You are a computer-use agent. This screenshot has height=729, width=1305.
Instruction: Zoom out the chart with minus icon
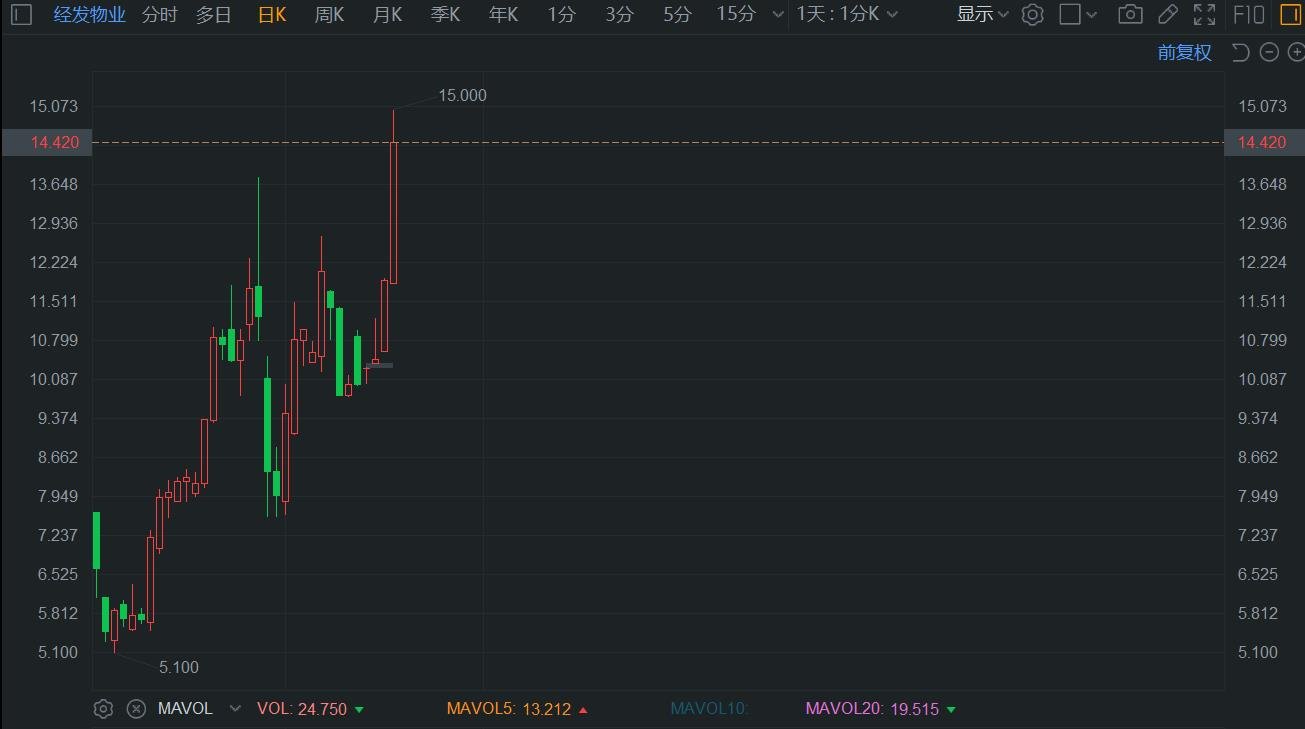pos(1269,52)
